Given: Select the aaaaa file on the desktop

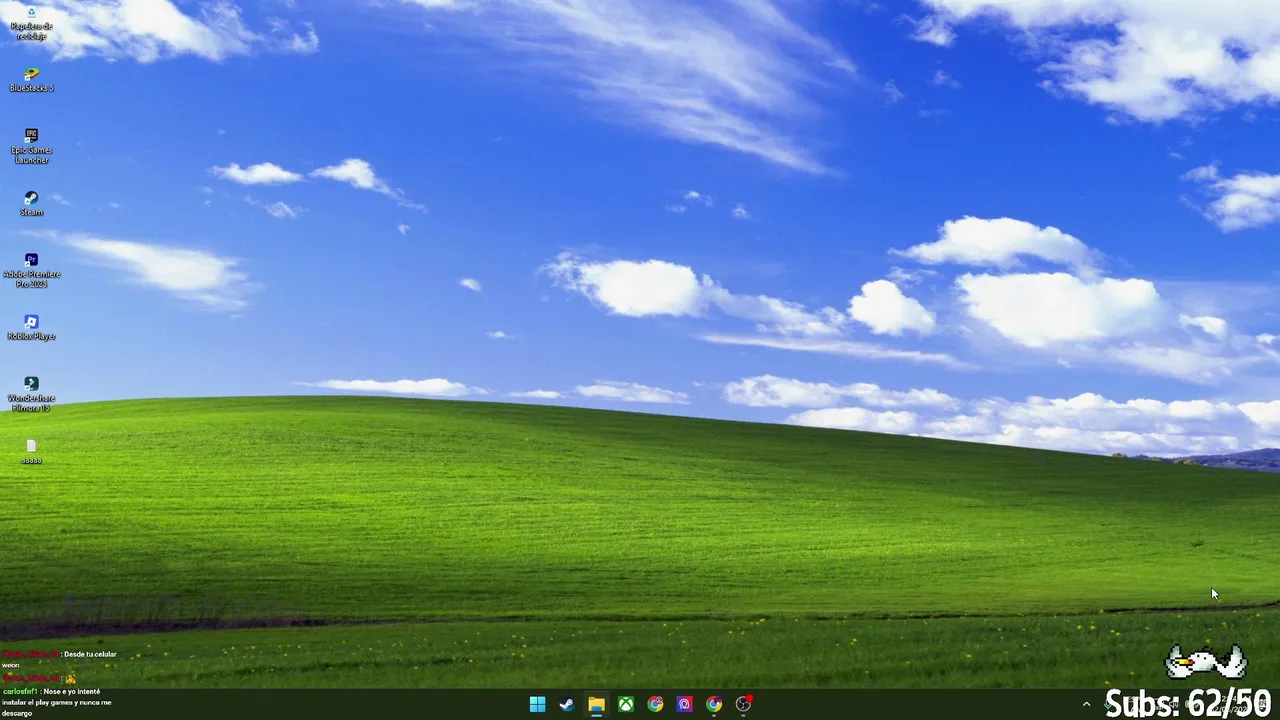Looking at the screenshot, I should click(31, 452).
